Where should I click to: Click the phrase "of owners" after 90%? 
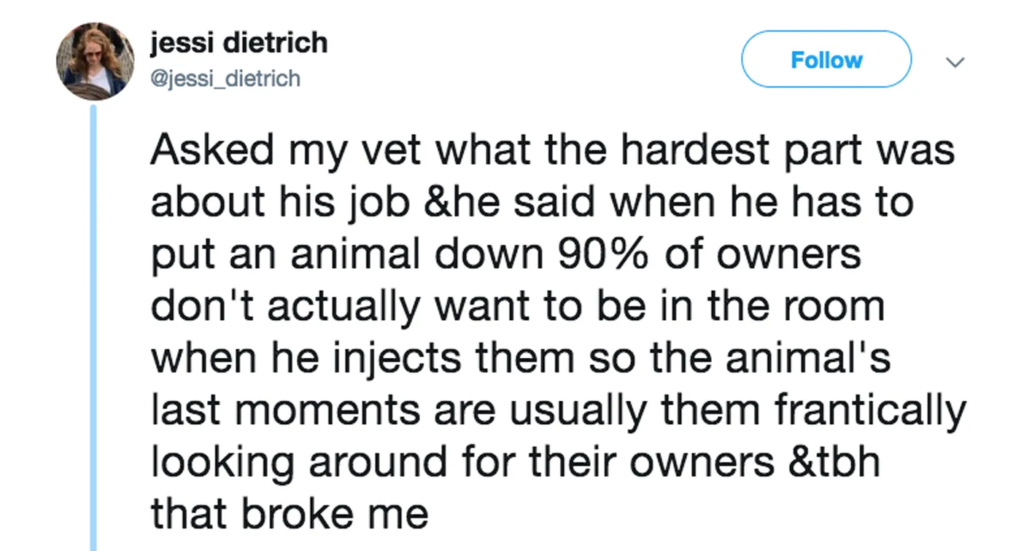point(763,254)
